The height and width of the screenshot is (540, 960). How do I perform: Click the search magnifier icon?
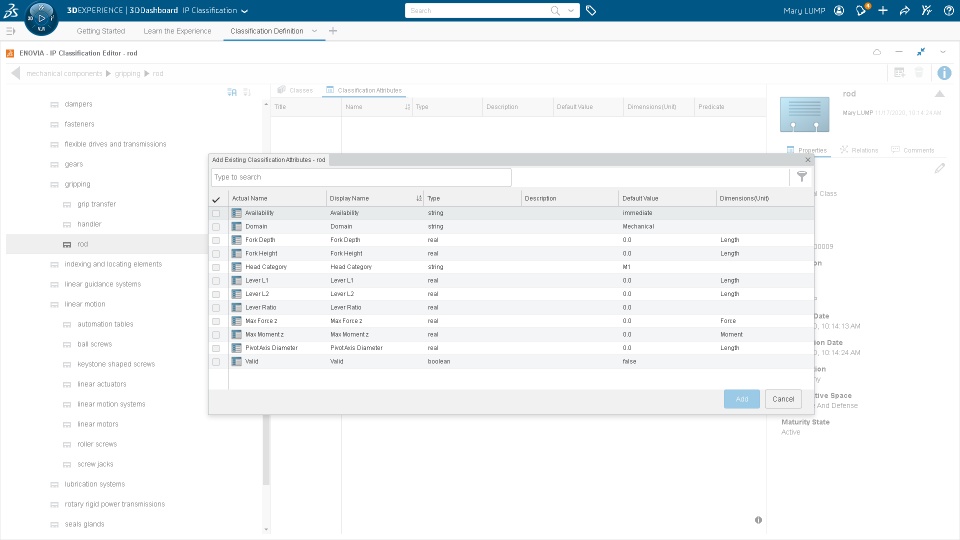555,10
